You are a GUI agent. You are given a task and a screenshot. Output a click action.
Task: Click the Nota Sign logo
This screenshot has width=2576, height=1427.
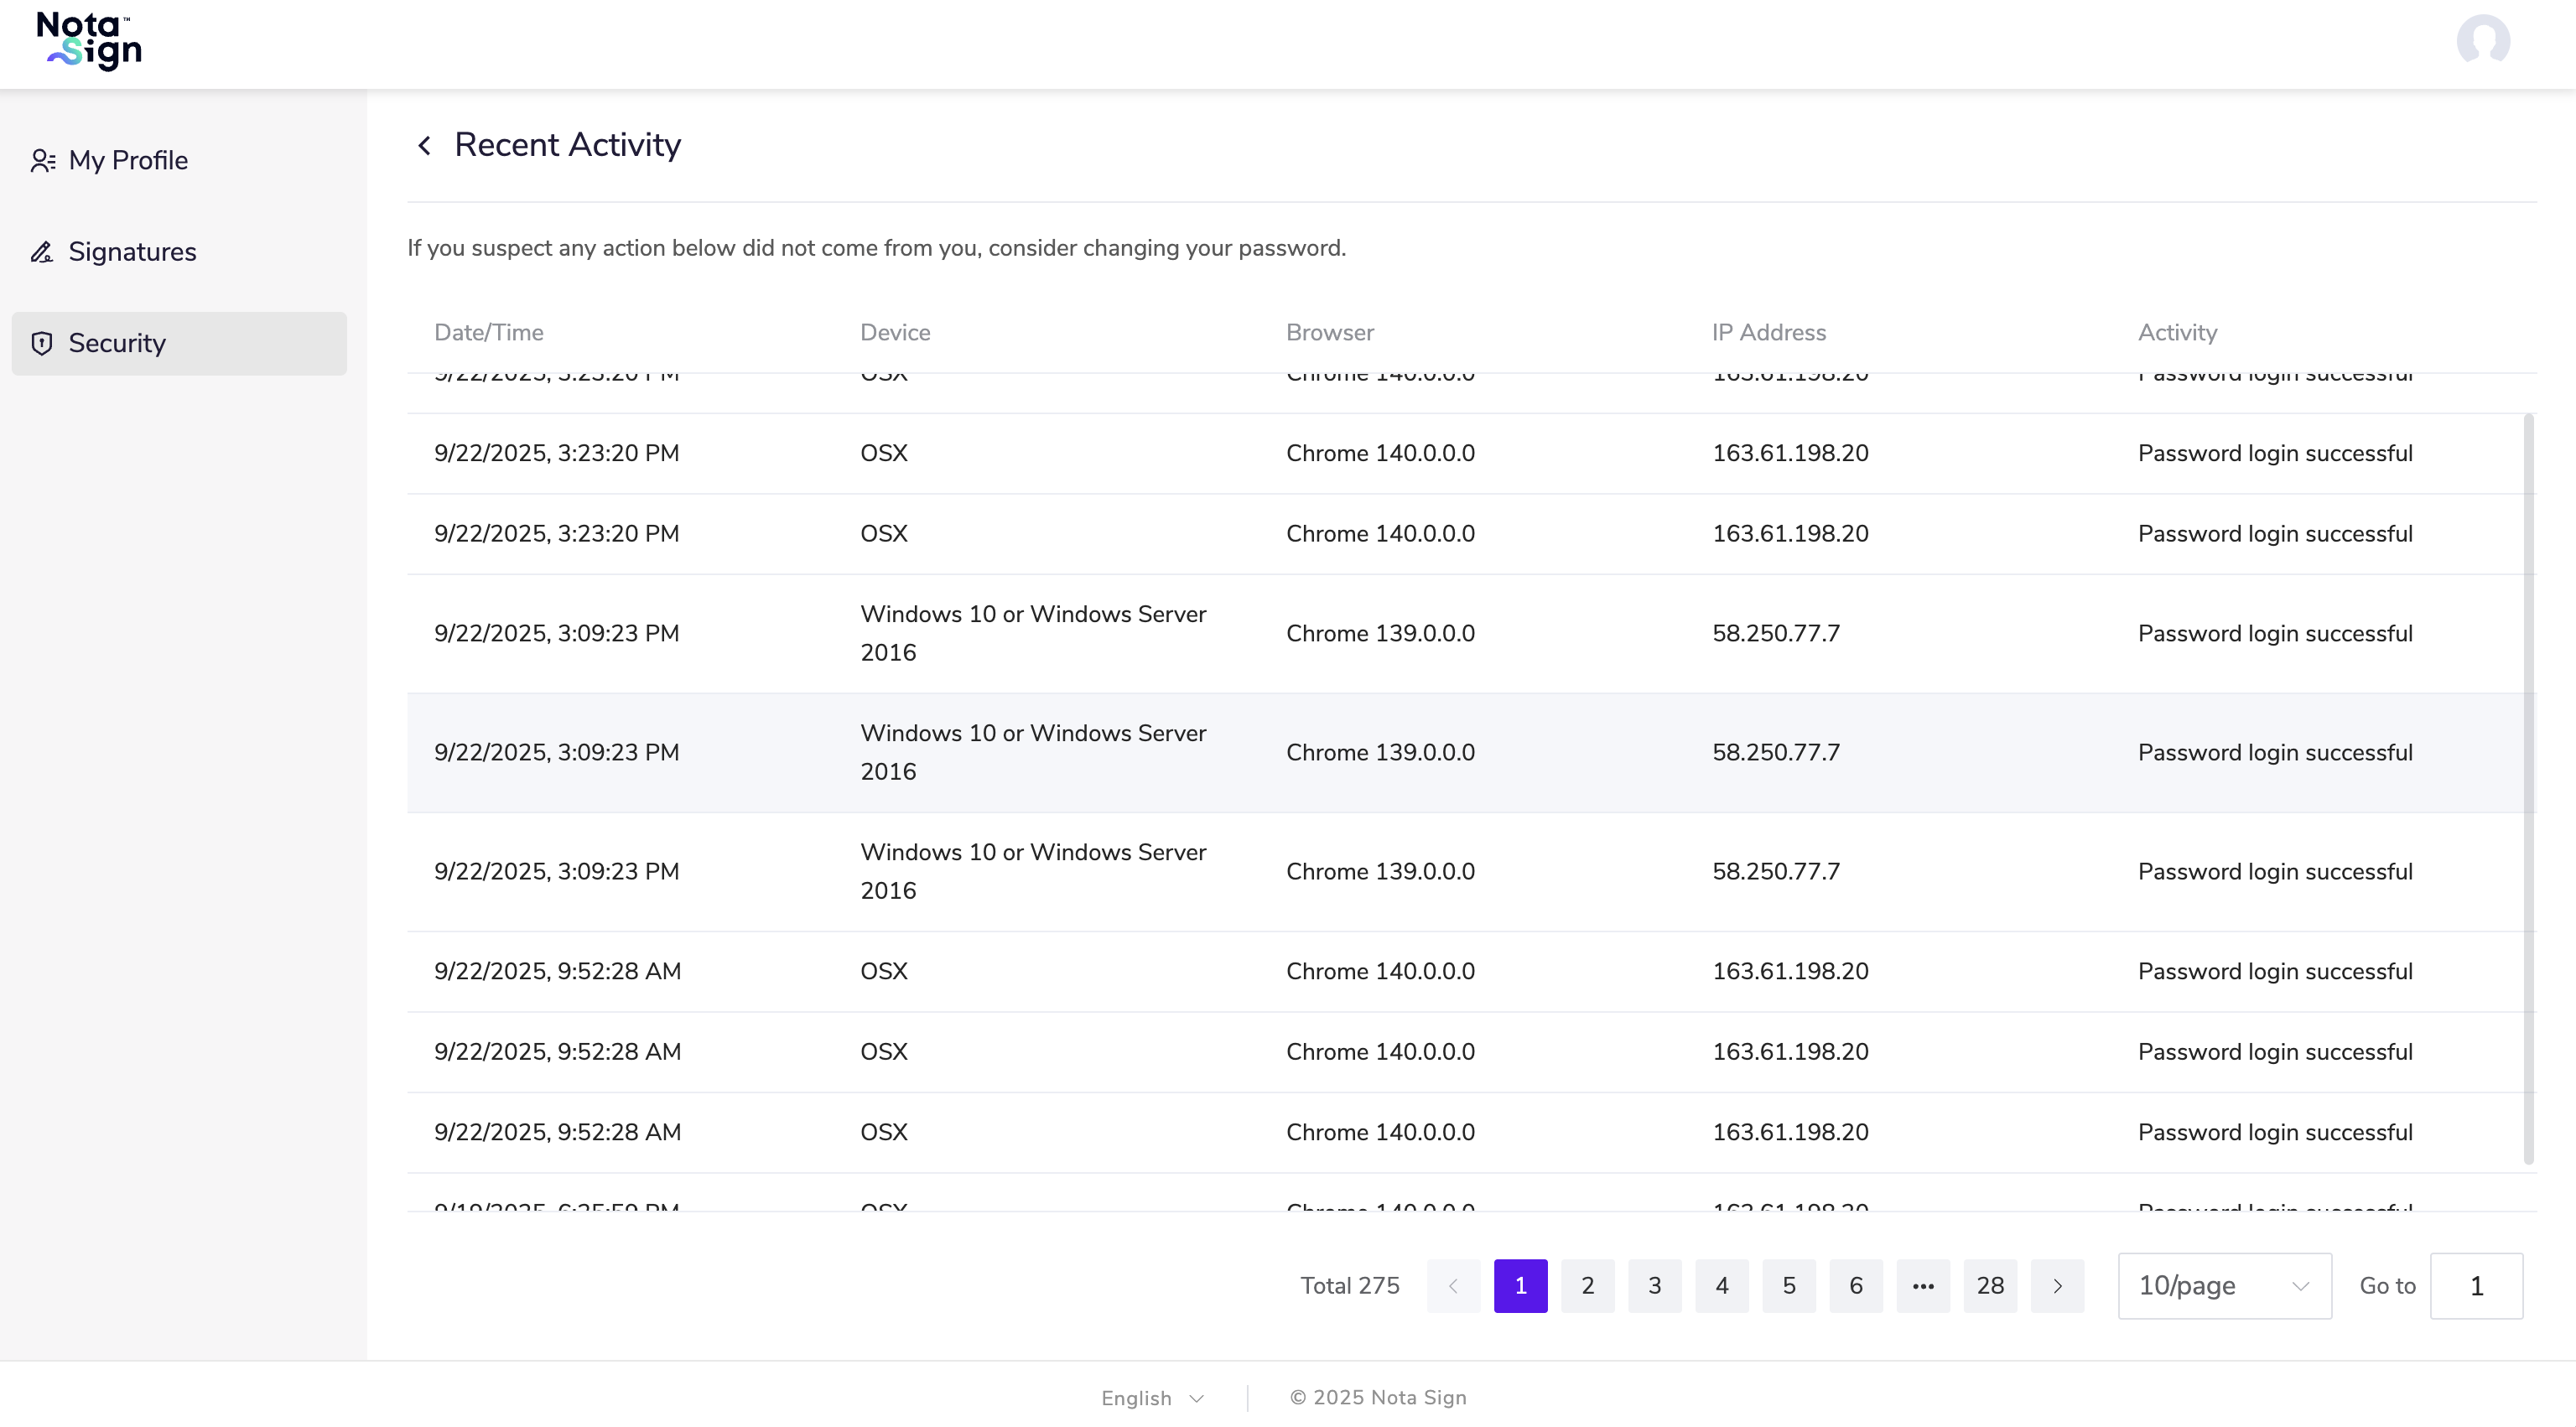tap(90, 42)
